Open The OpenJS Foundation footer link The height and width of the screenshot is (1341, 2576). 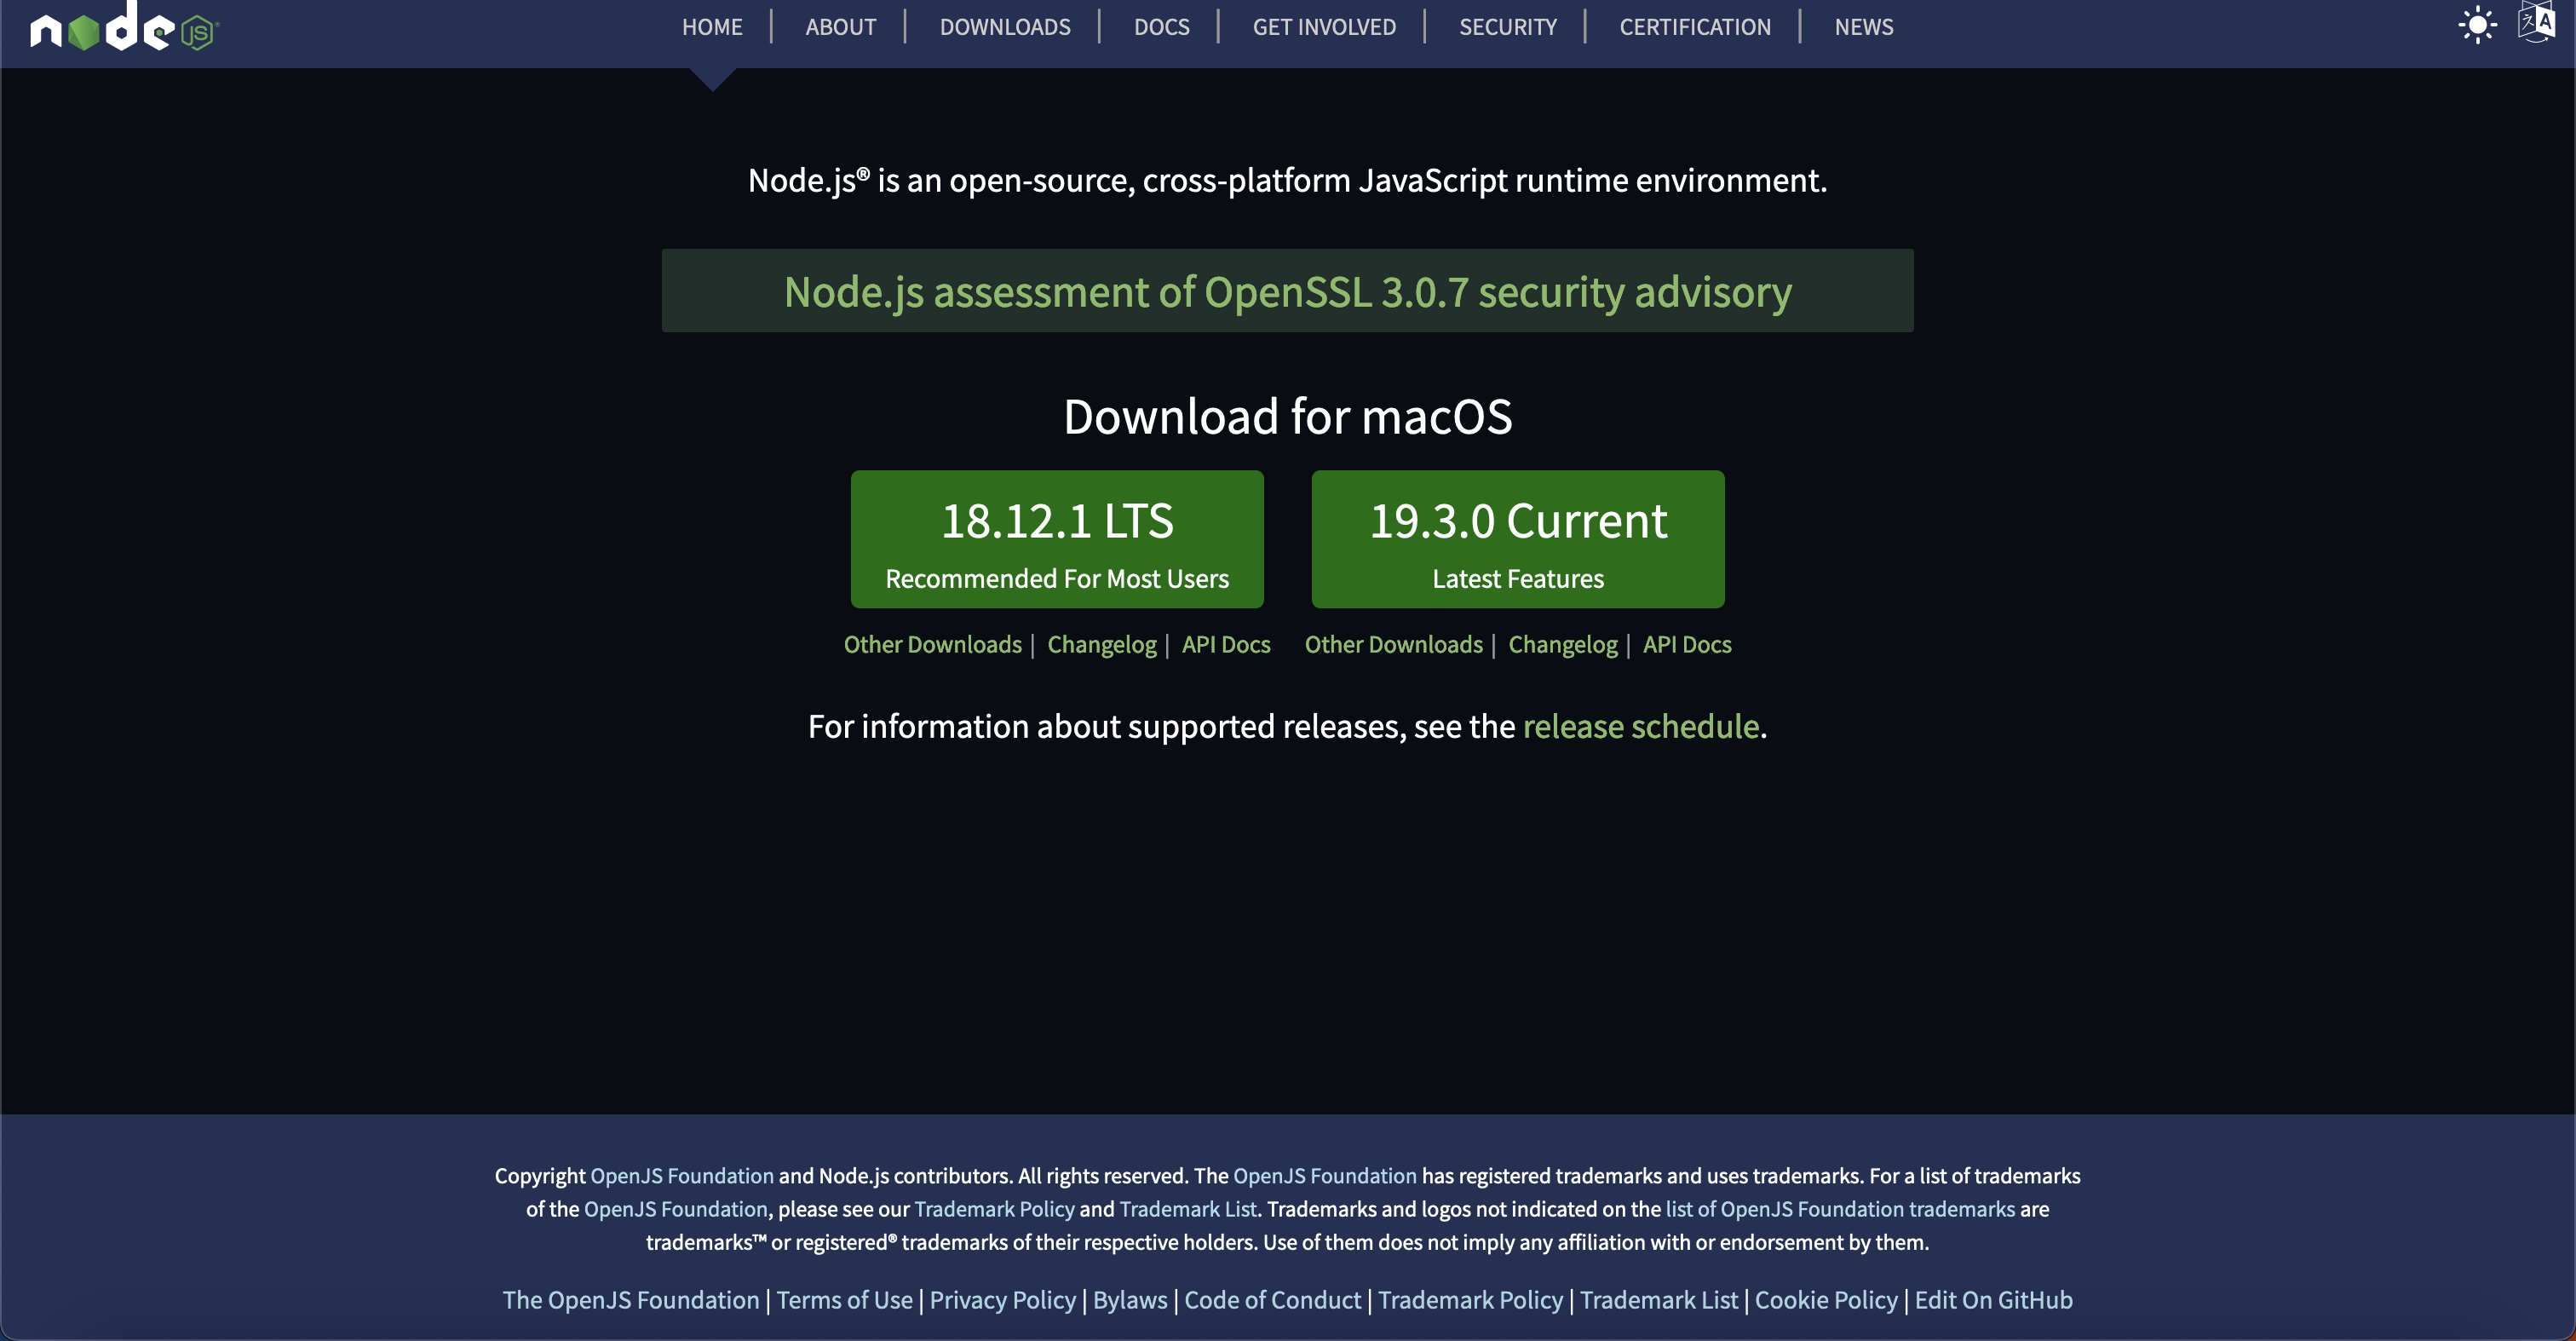coord(630,1300)
